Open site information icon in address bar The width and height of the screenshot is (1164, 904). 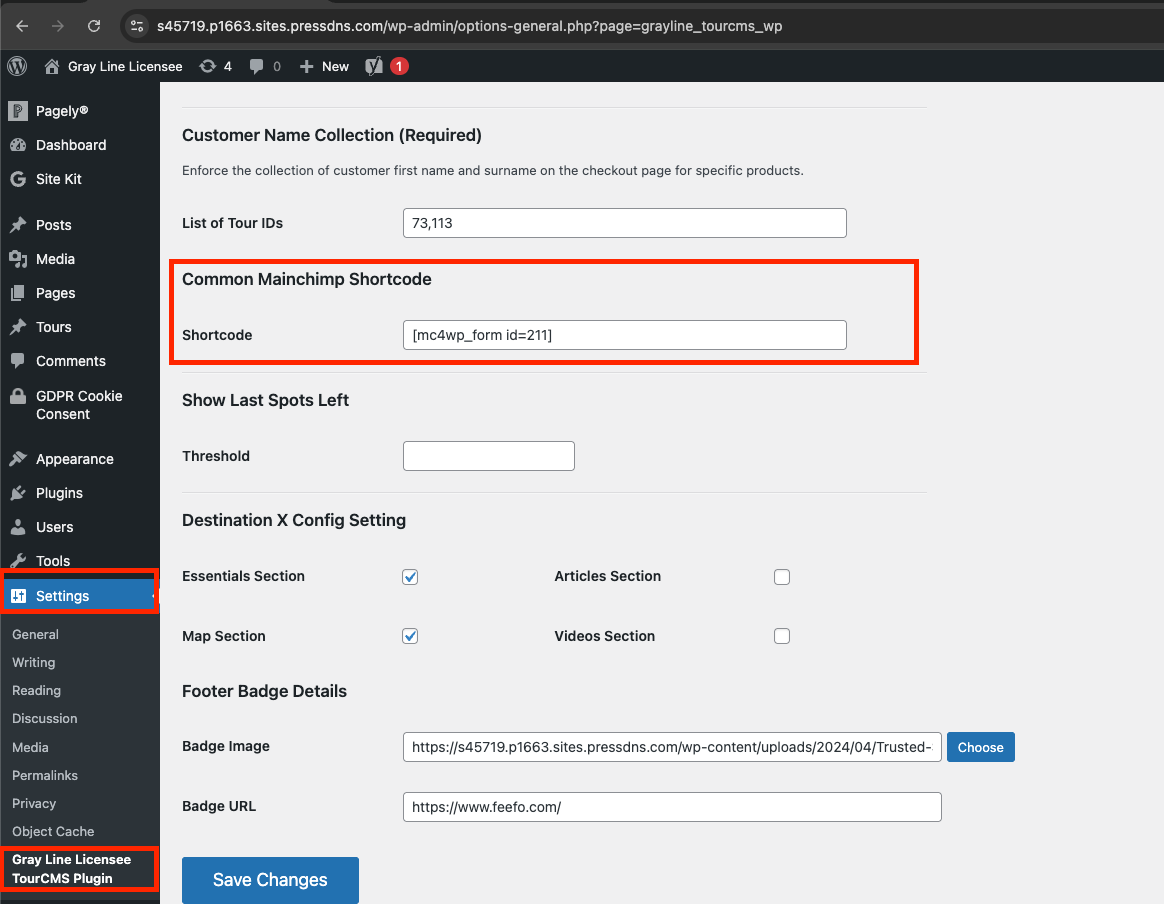pos(137,26)
